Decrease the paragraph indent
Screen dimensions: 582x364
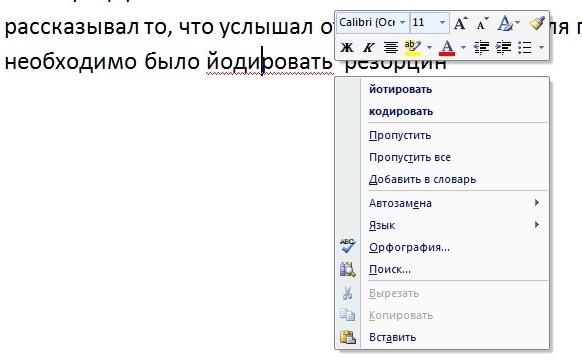(x=481, y=47)
